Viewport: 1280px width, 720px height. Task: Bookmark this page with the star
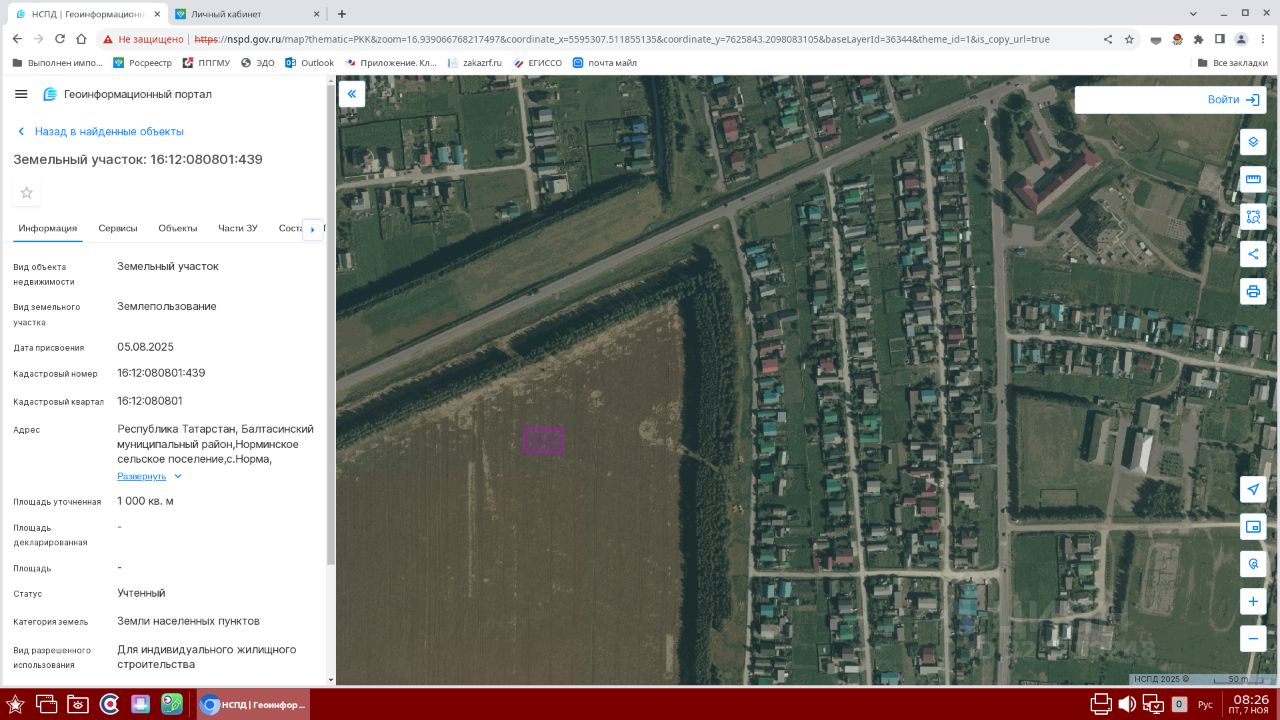tap(1129, 39)
